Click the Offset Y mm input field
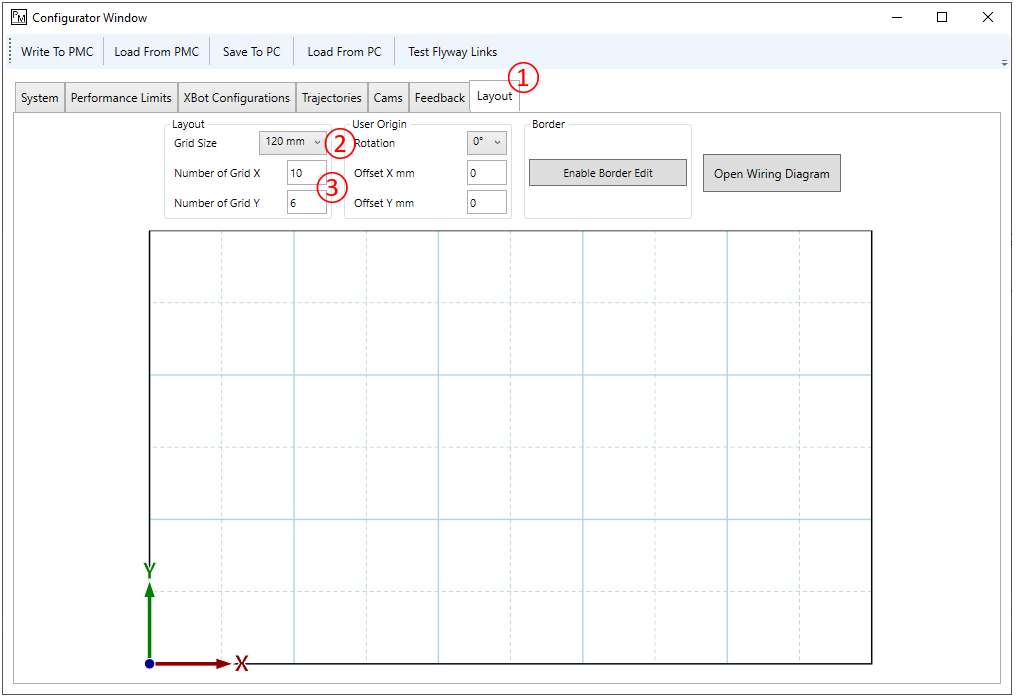Screen dimensions: 1016x699 [x=486, y=201]
